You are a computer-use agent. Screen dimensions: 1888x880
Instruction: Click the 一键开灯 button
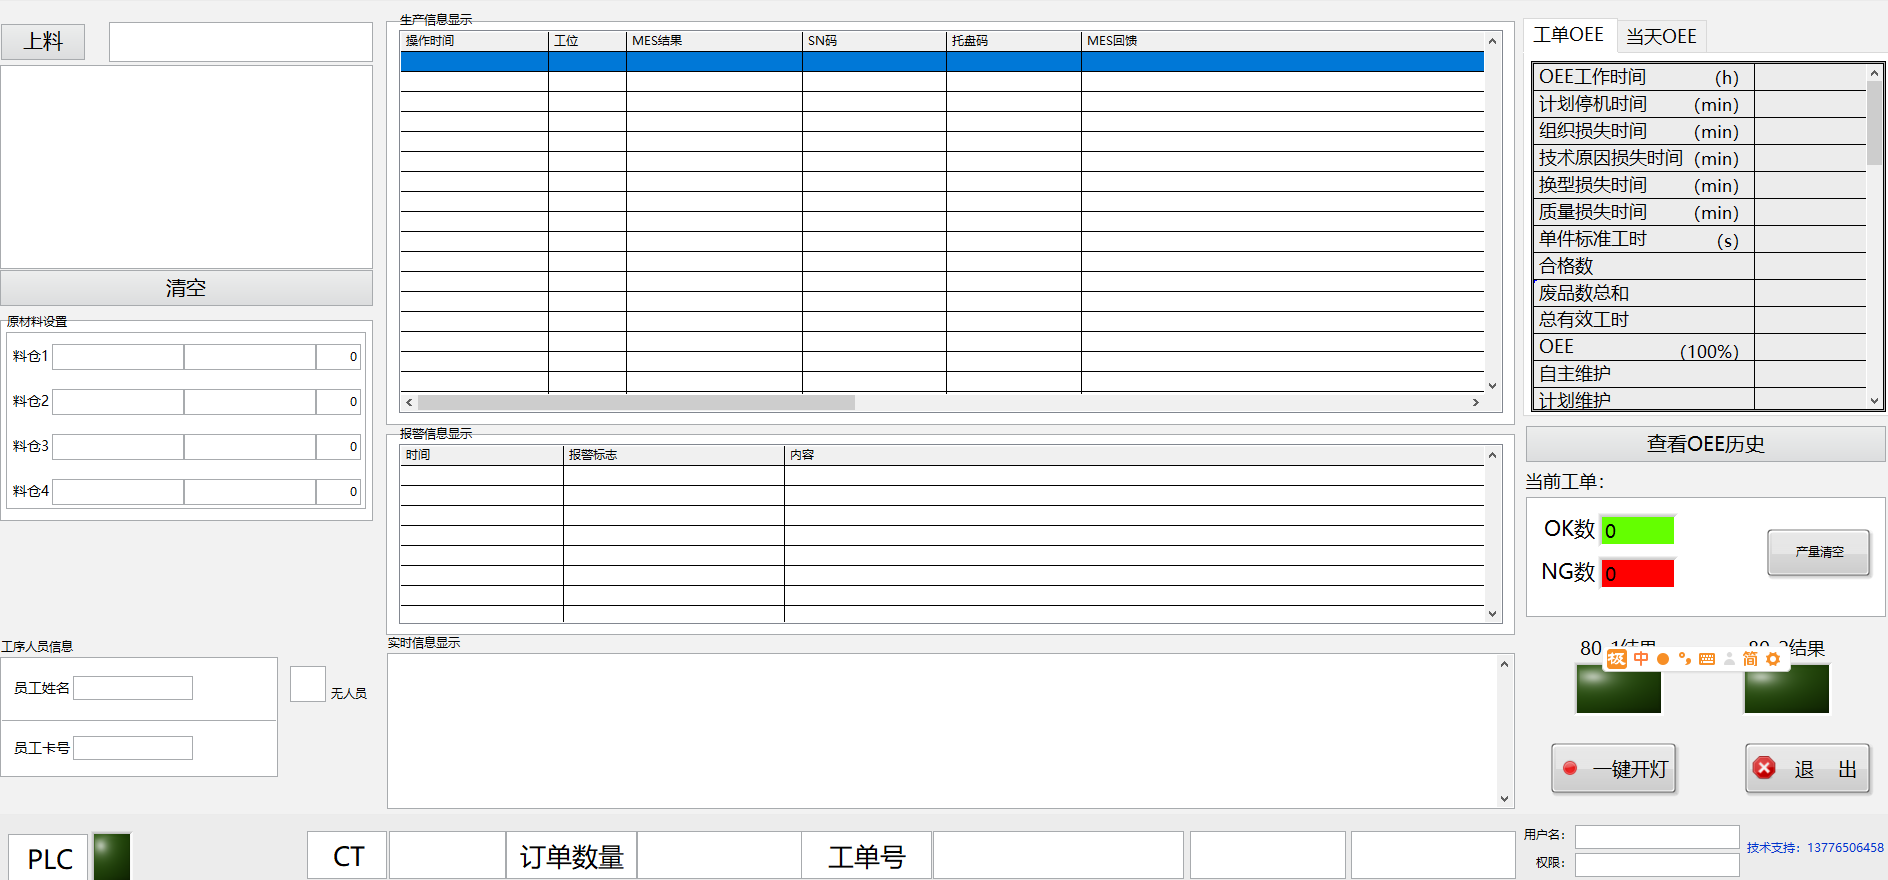[1614, 769]
